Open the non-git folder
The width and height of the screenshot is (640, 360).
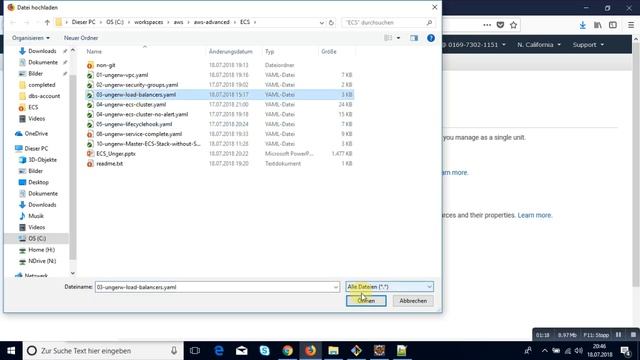[x=106, y=65]
